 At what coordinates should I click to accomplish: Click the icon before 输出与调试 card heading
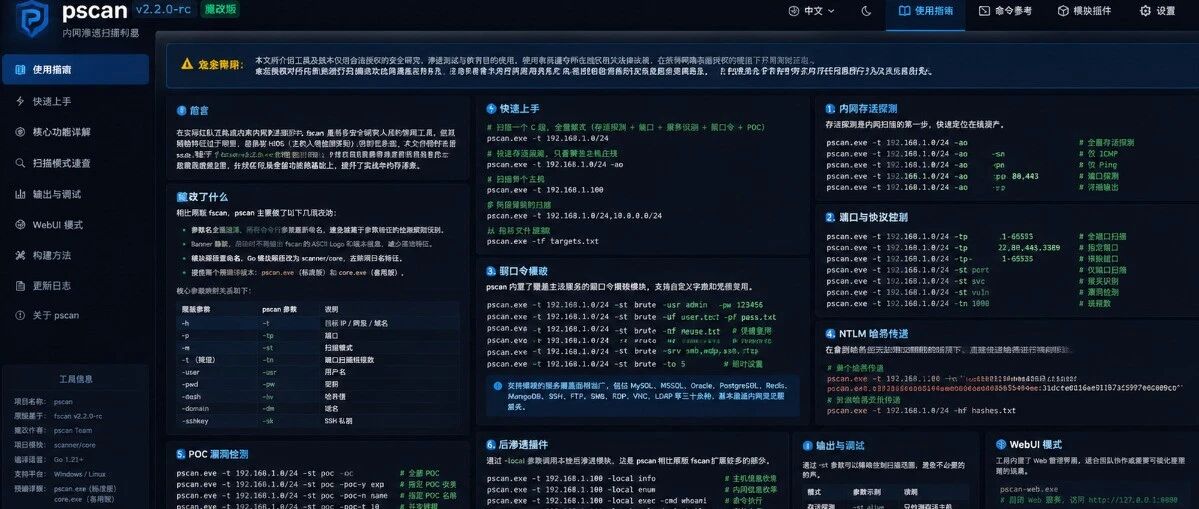tap(807, 445)
